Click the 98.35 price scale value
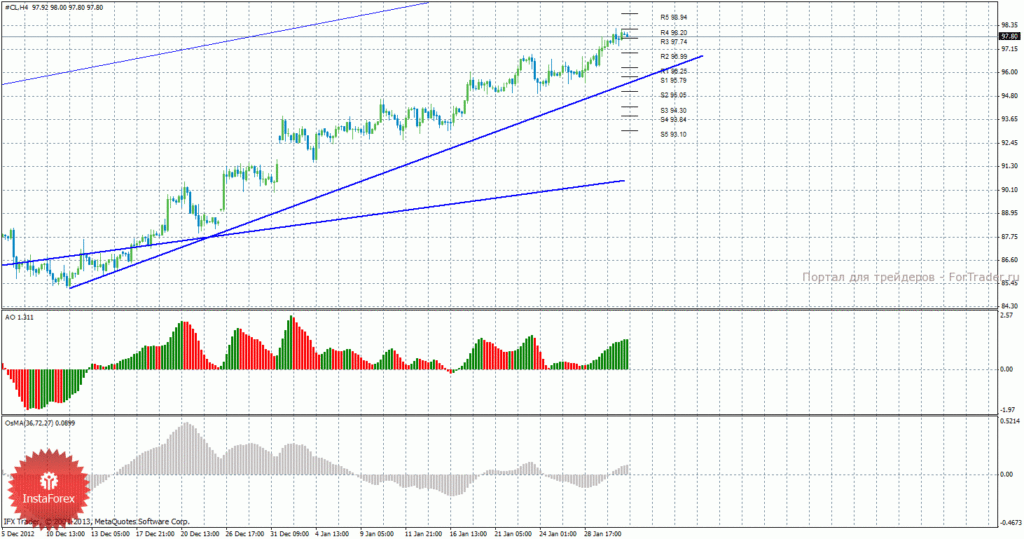 1009,25
